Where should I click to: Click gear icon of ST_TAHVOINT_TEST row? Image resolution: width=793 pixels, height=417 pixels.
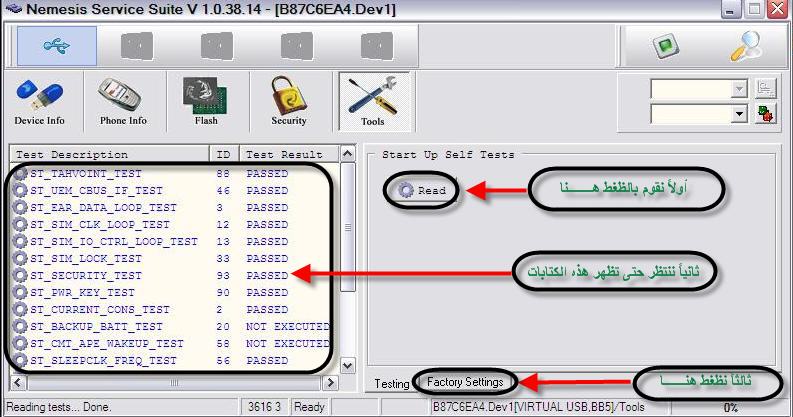pos(20,173)
